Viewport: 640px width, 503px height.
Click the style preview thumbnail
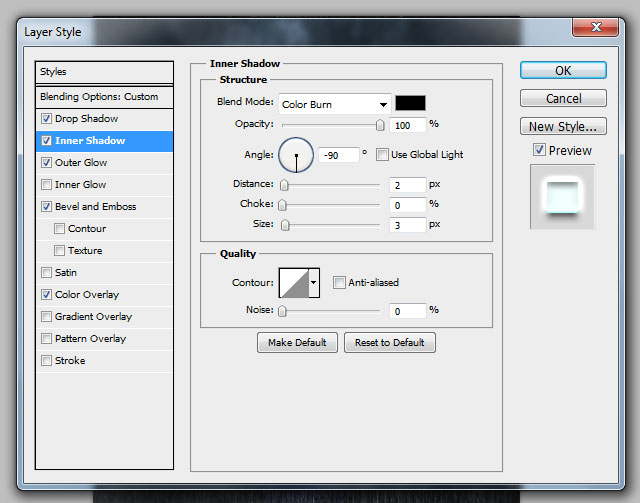(x=562, y=197)
